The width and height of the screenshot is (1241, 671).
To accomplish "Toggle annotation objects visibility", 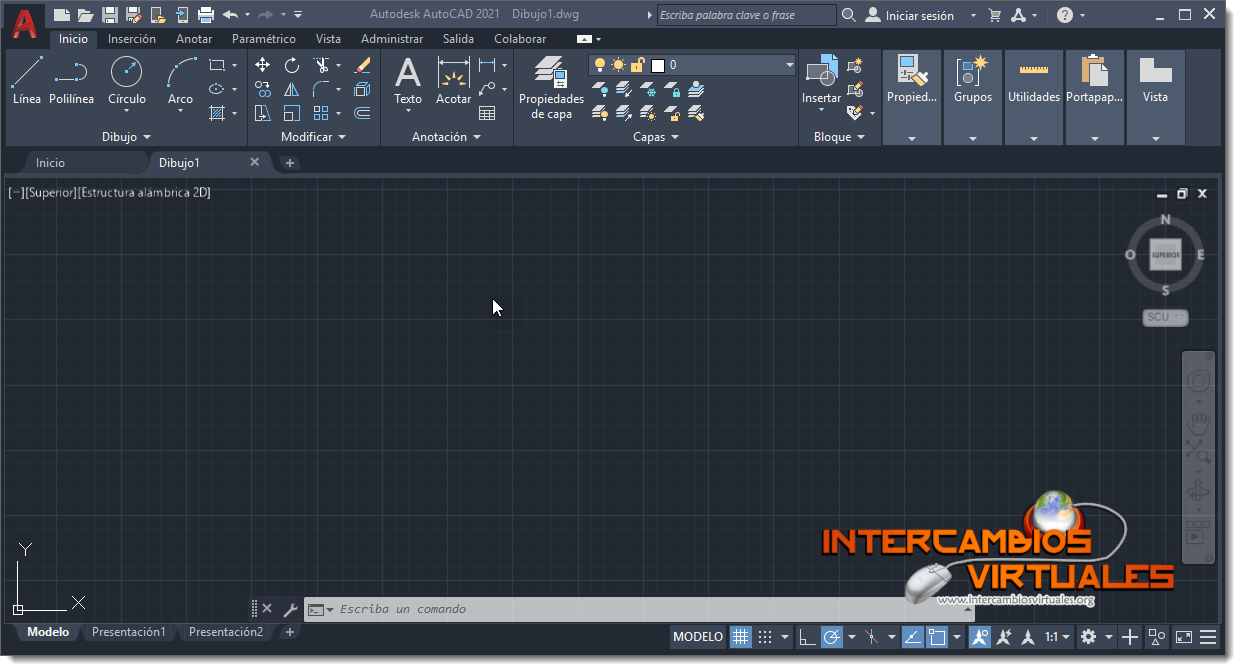I will tap(980, 637).
